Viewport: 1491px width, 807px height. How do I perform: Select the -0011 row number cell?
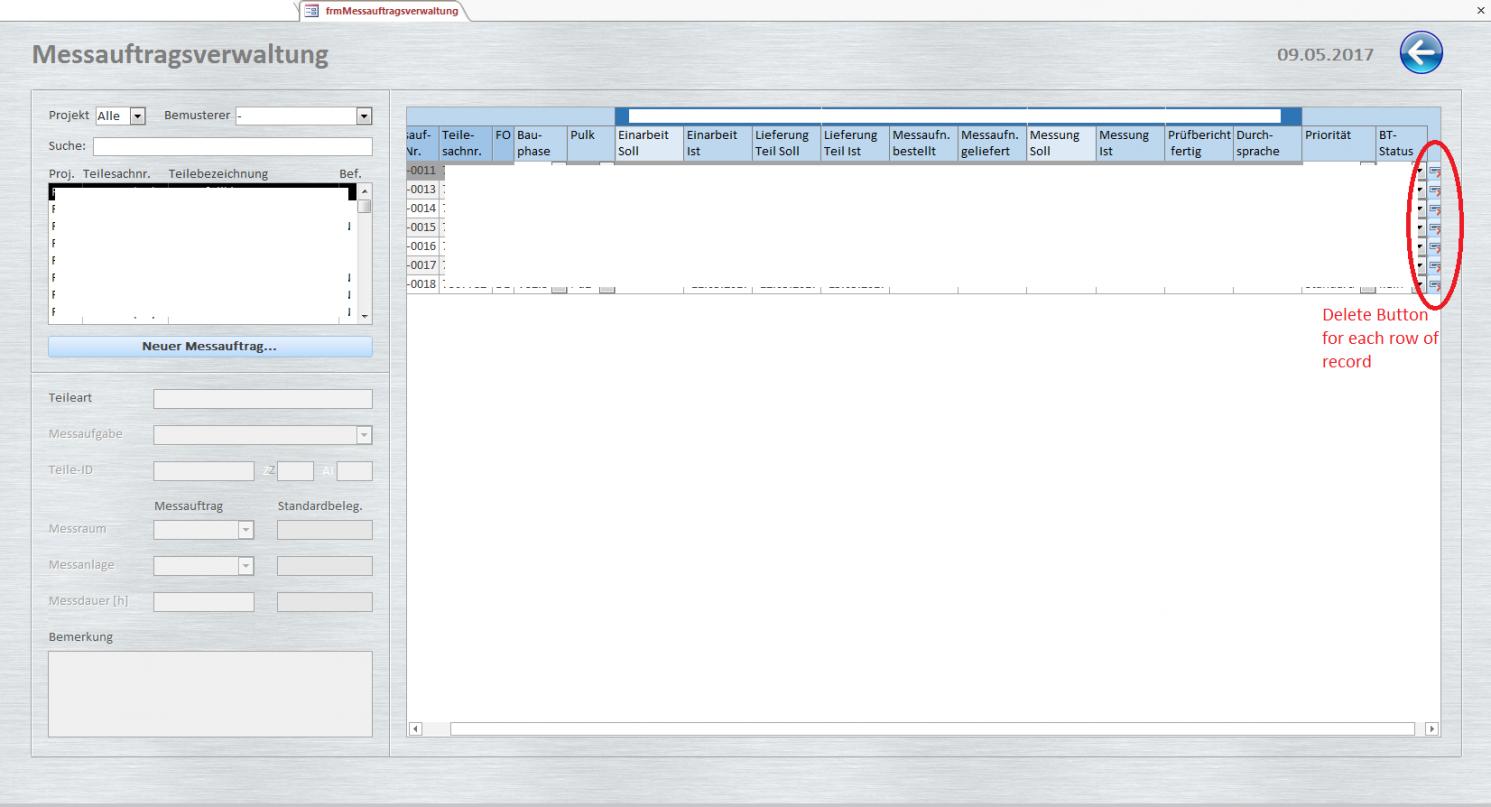tap(422, 172)
